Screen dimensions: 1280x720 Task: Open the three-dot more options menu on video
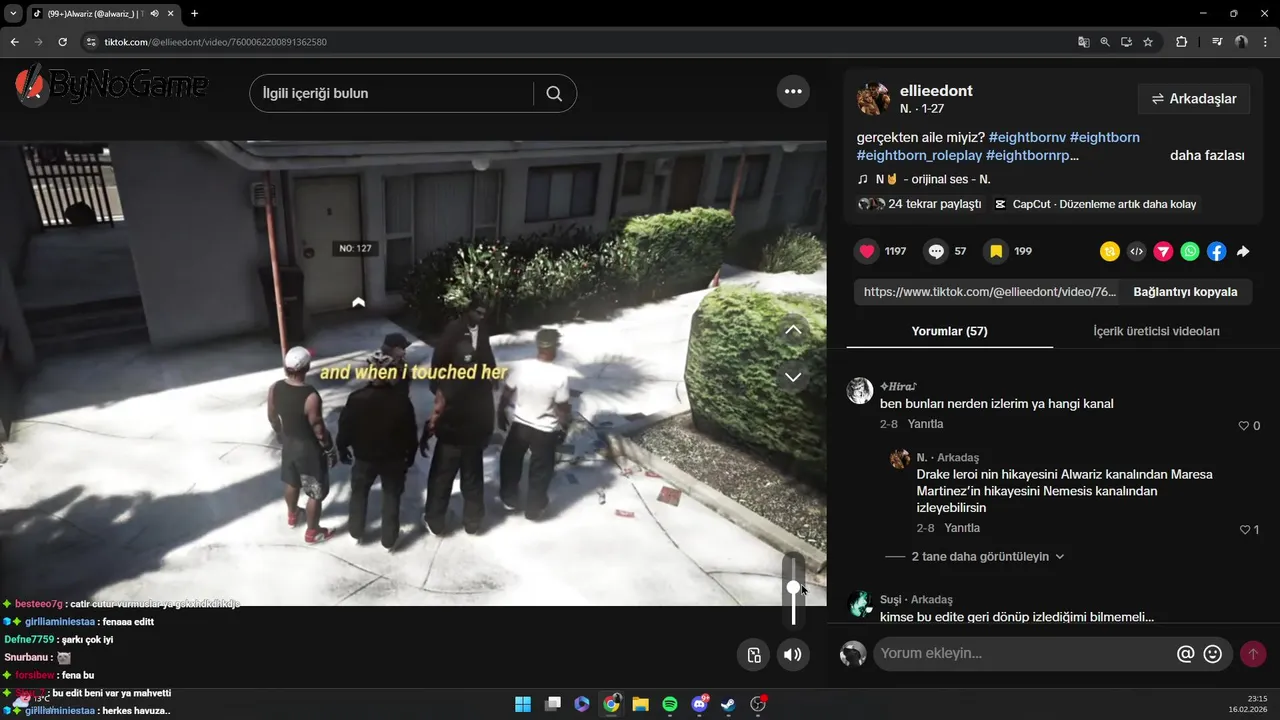(793, 92)
